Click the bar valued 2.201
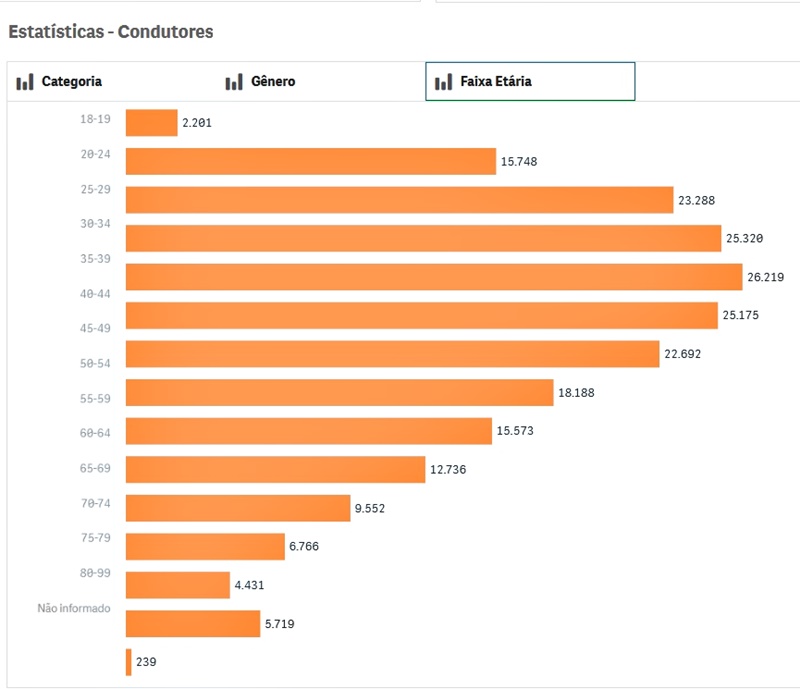This screenshot has width=800, height=689. (x=151, y=123)
